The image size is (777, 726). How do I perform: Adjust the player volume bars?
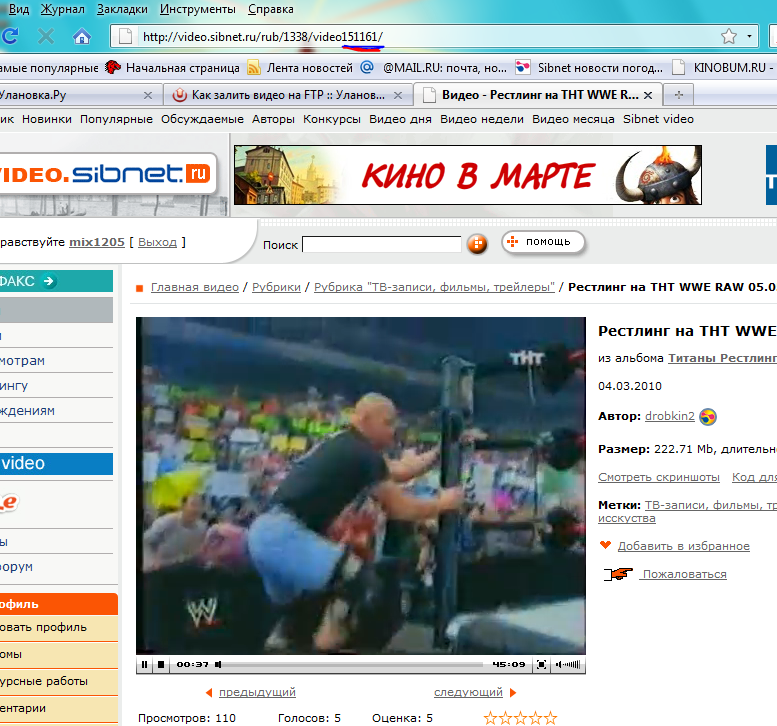pos(568,665)
